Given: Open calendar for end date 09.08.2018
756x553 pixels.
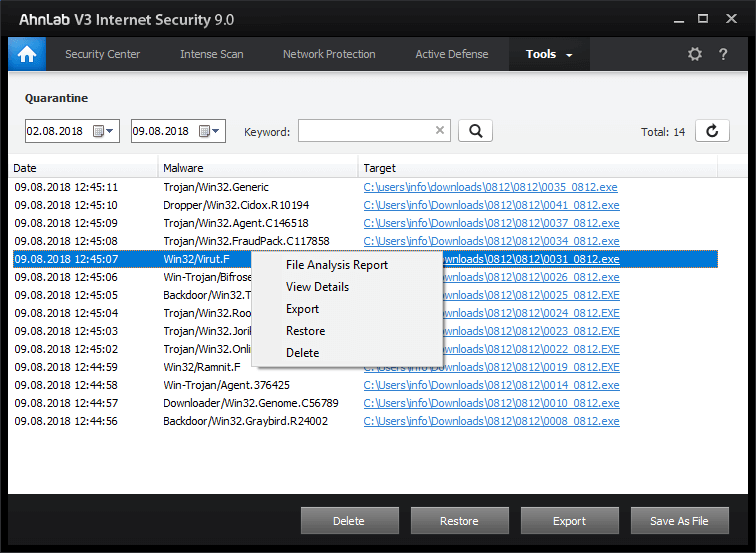Looking at the screenshot, I should pyautogui.click(x=209, y=131).
